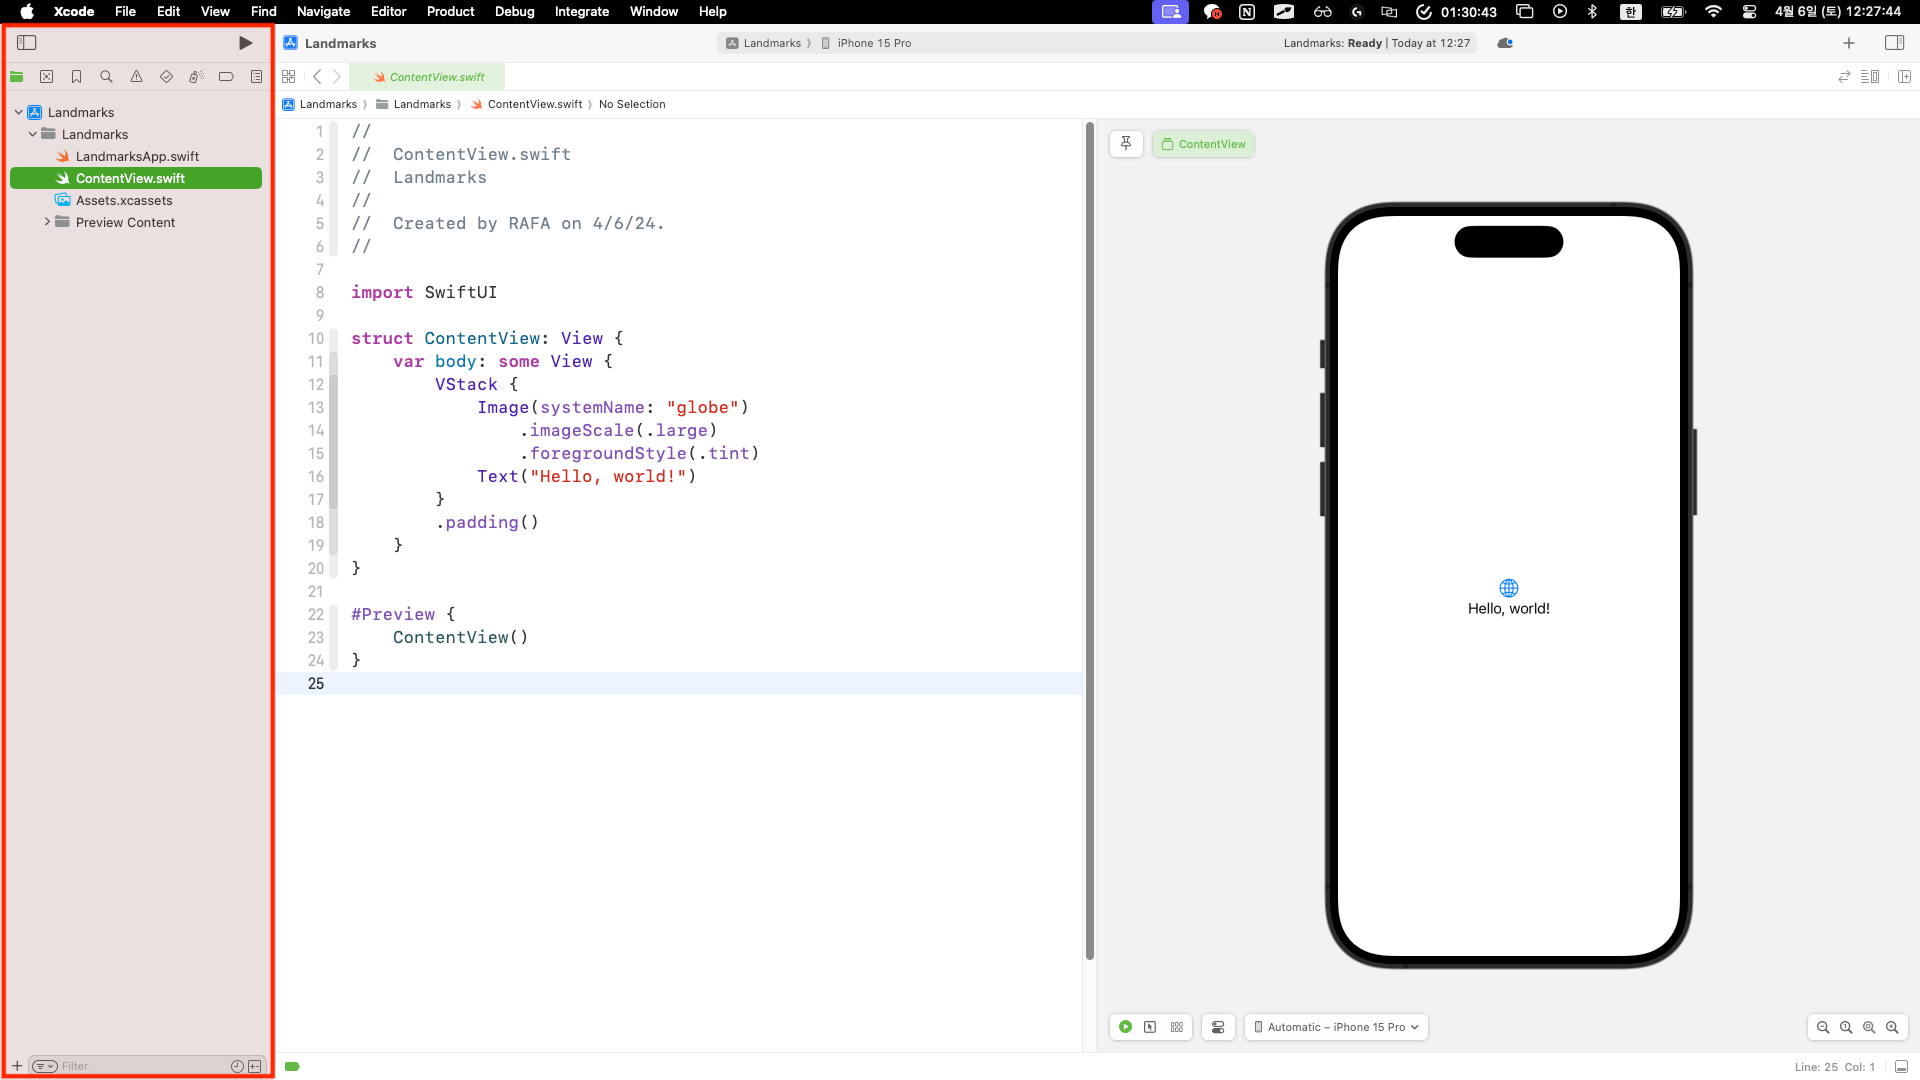The width and height of the screenshot is (1920, 1080).
Task: Enable code review mode
Action: coord(1844,77)
